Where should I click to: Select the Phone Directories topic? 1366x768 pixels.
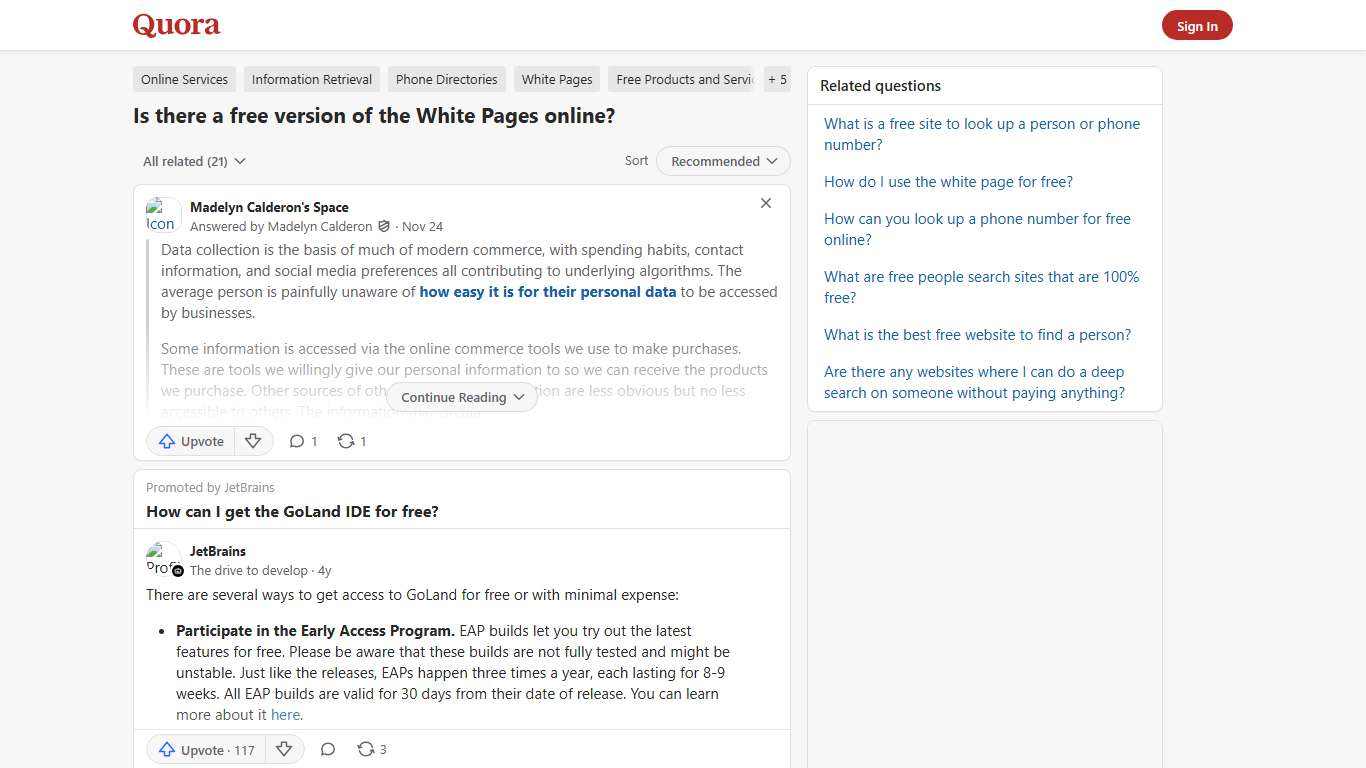point(446,79)
